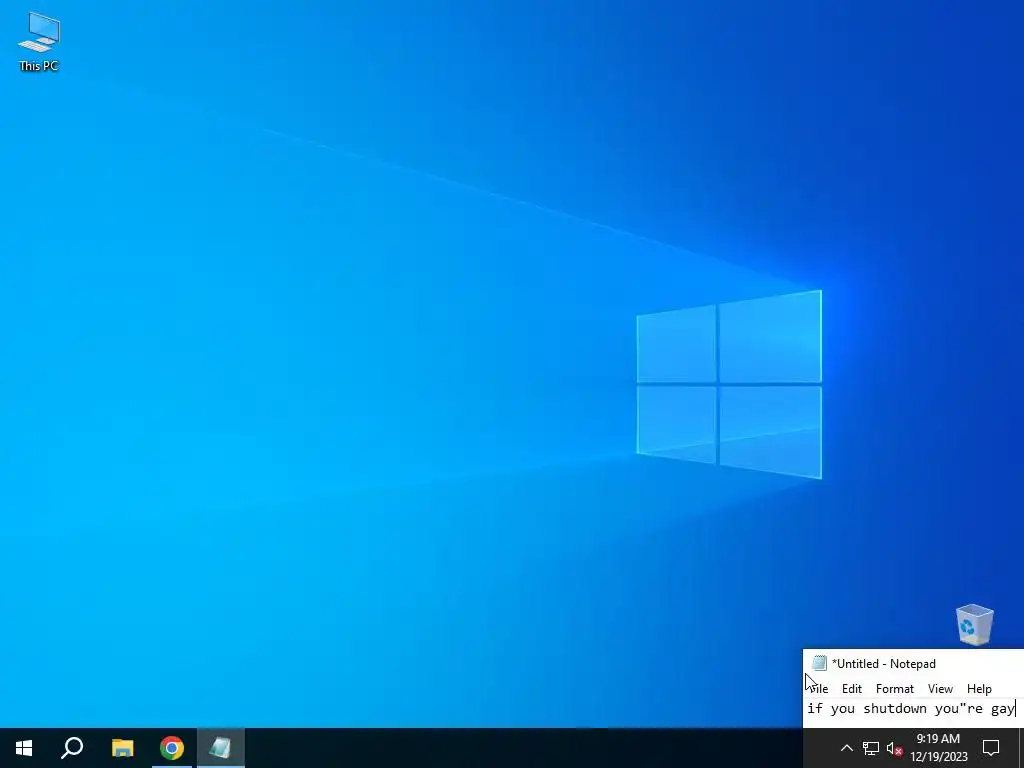Click inside the Notepad text area

click(913, 712)
